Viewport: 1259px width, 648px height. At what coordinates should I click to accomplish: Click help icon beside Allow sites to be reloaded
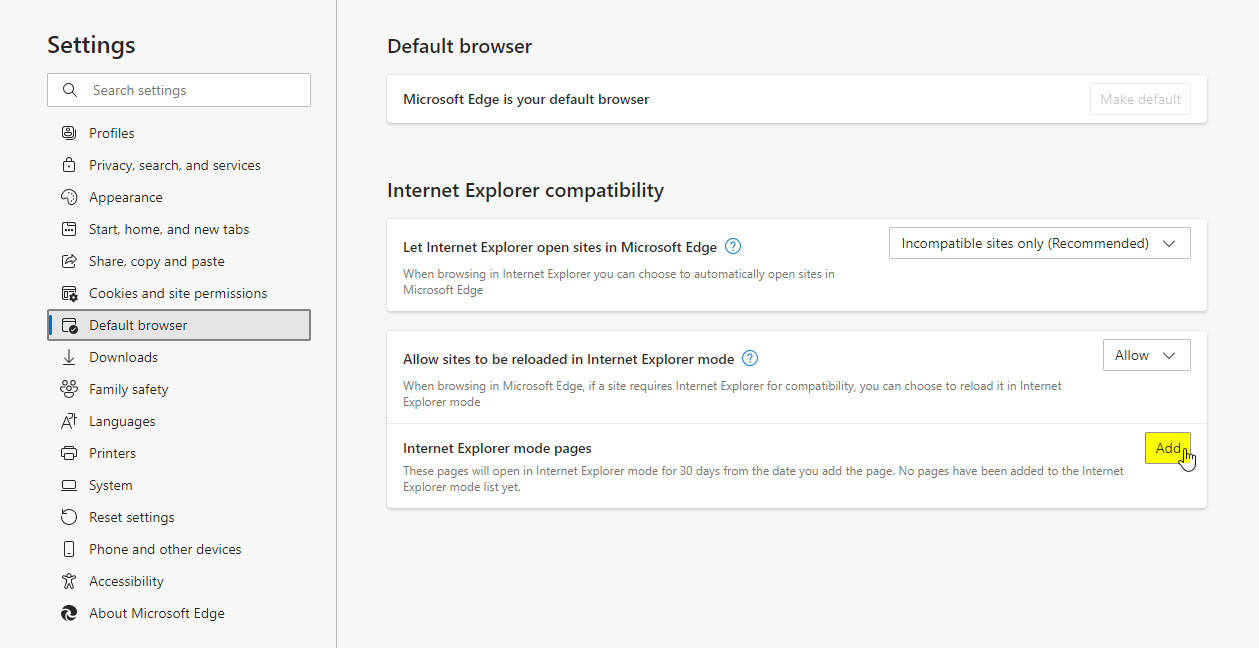(x=750, y=358)
